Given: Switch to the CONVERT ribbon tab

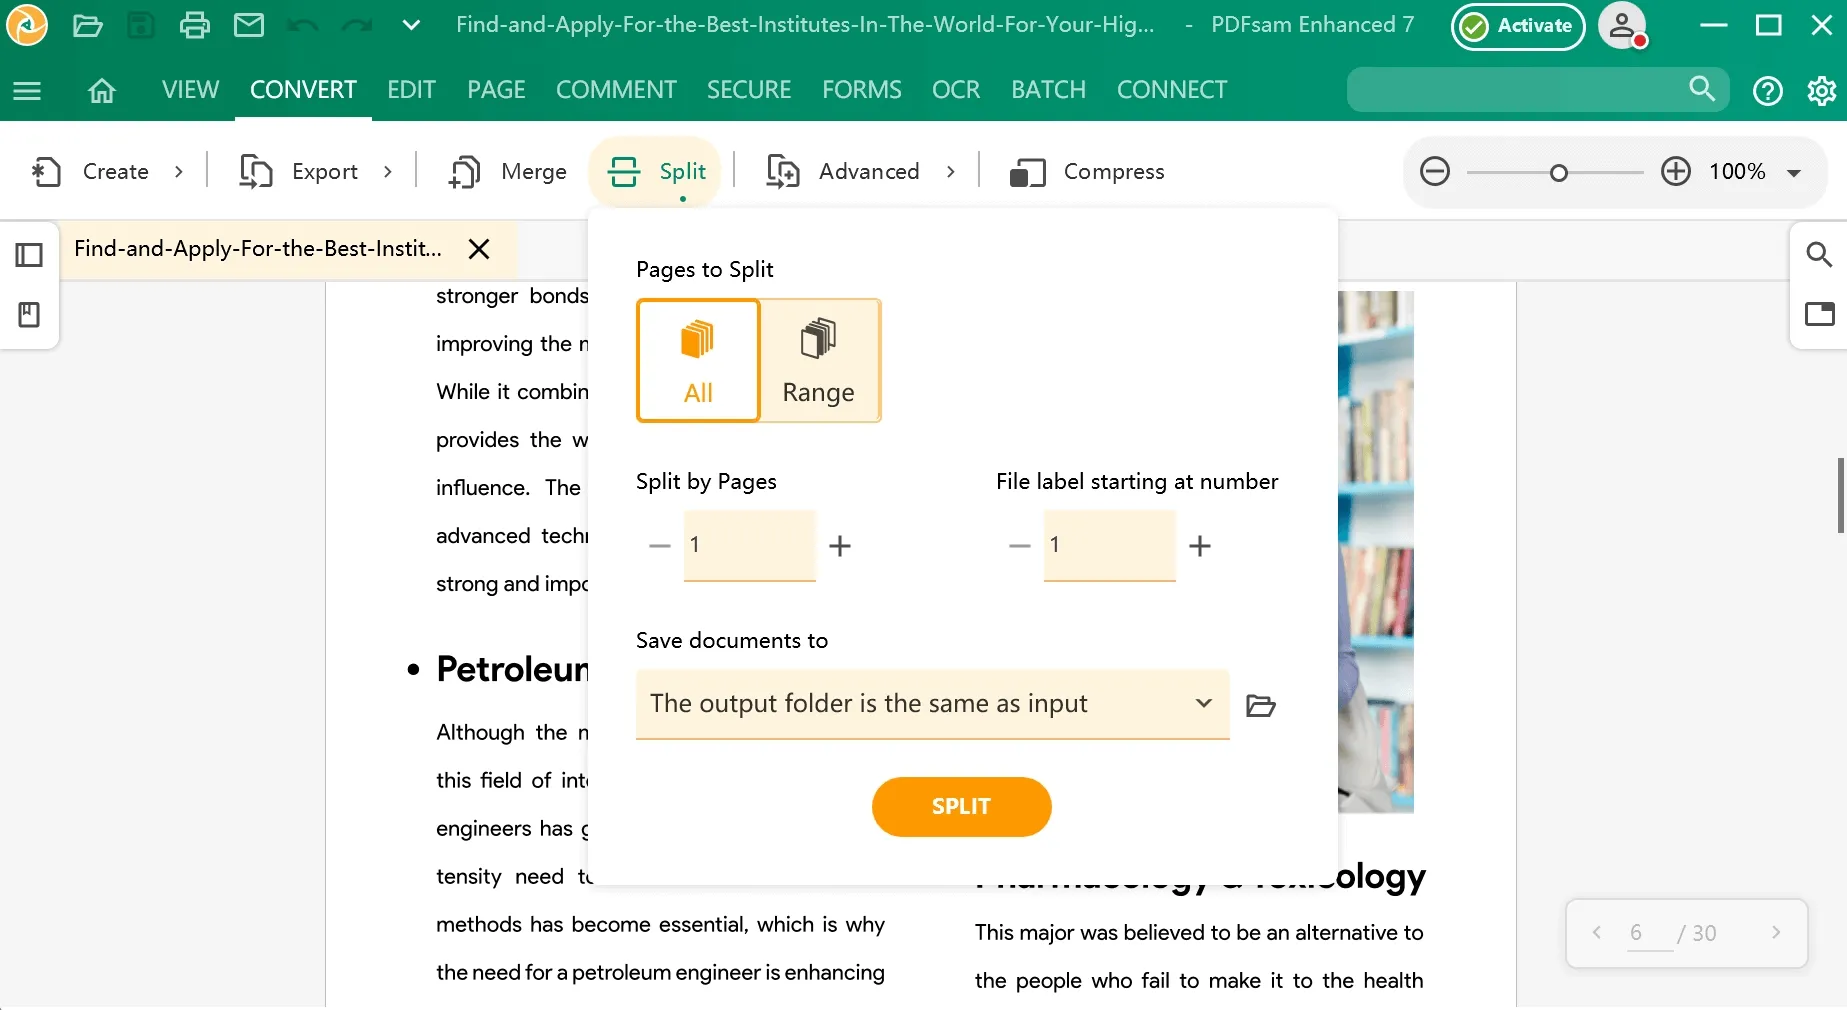Looking at the screenshot, I should pyautogui.click(x=302, y=89).
